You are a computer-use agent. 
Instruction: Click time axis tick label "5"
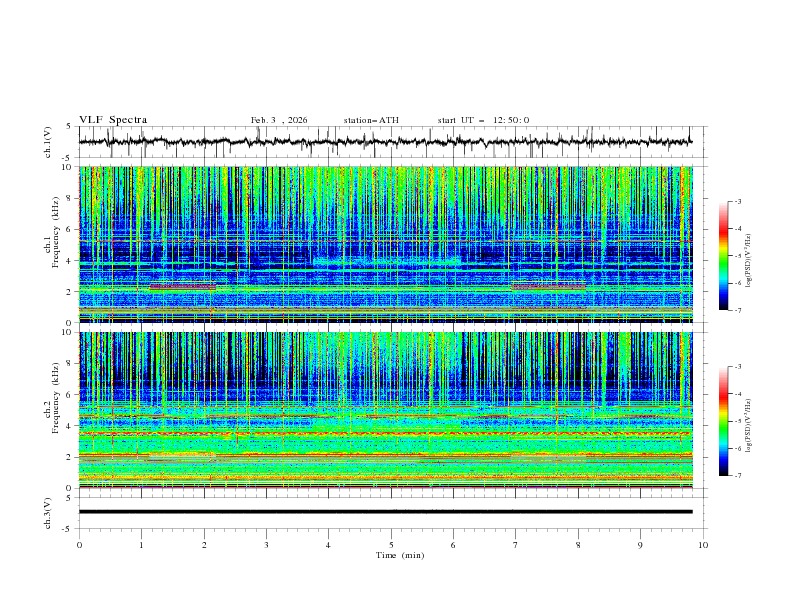(x=391, y=545)
